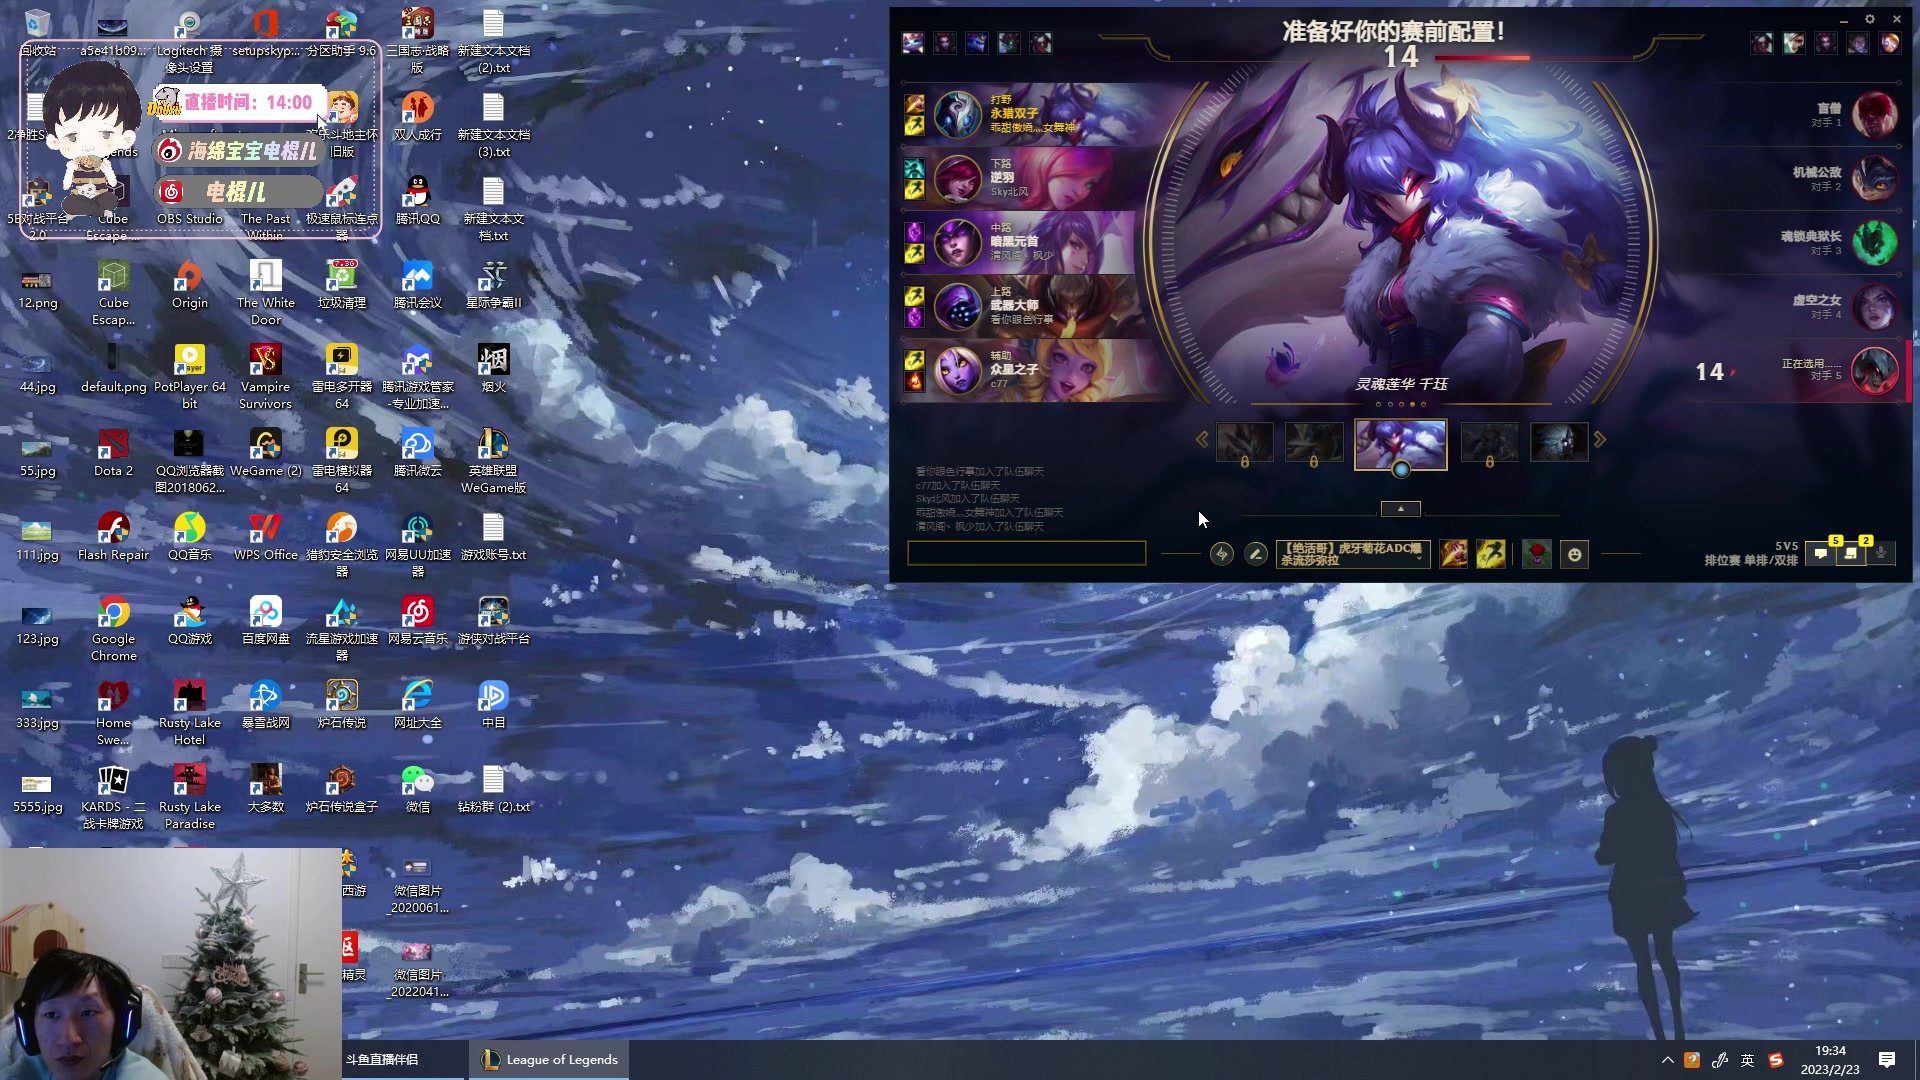This screenshot has width=1920, height=1080.
Task: Change the first summoner spell (Heal)
Action: pos(1454,554)
